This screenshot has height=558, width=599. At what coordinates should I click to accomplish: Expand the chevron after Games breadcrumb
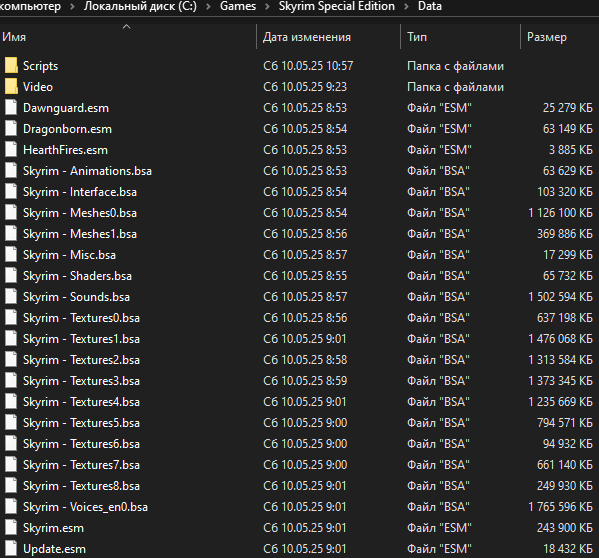point(267,6)
